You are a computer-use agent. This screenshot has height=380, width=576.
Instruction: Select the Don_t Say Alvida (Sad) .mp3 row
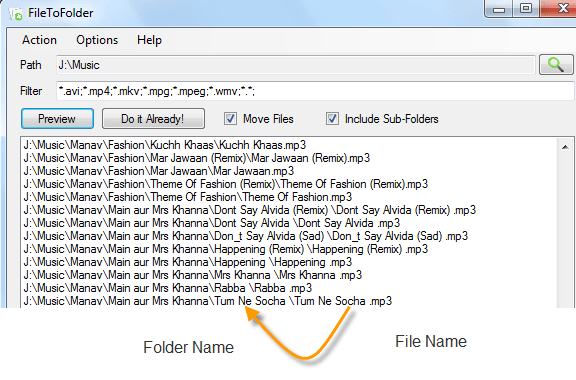click(245, 236)
